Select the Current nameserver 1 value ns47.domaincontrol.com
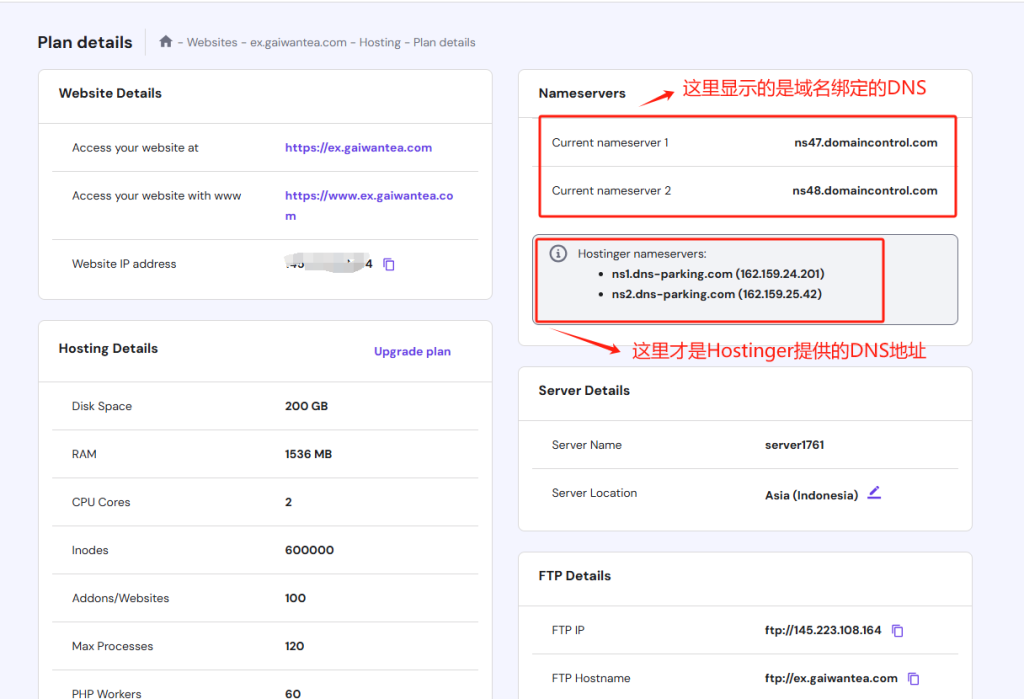Screen dimensions: 1024x699 868,143
